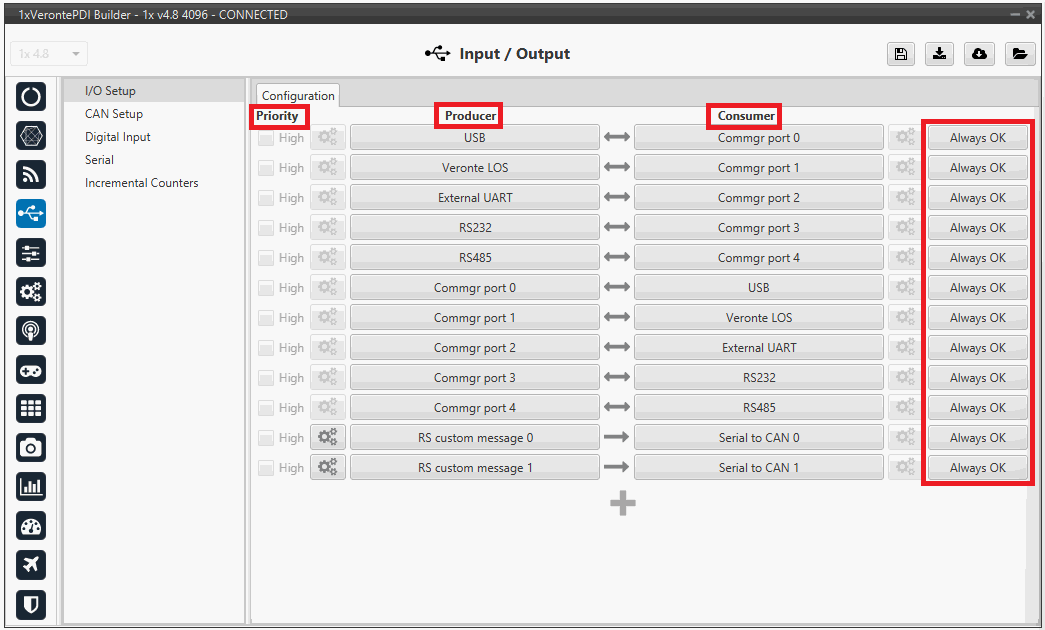Enable High priority checkbox for USB producer

point(266,139)
